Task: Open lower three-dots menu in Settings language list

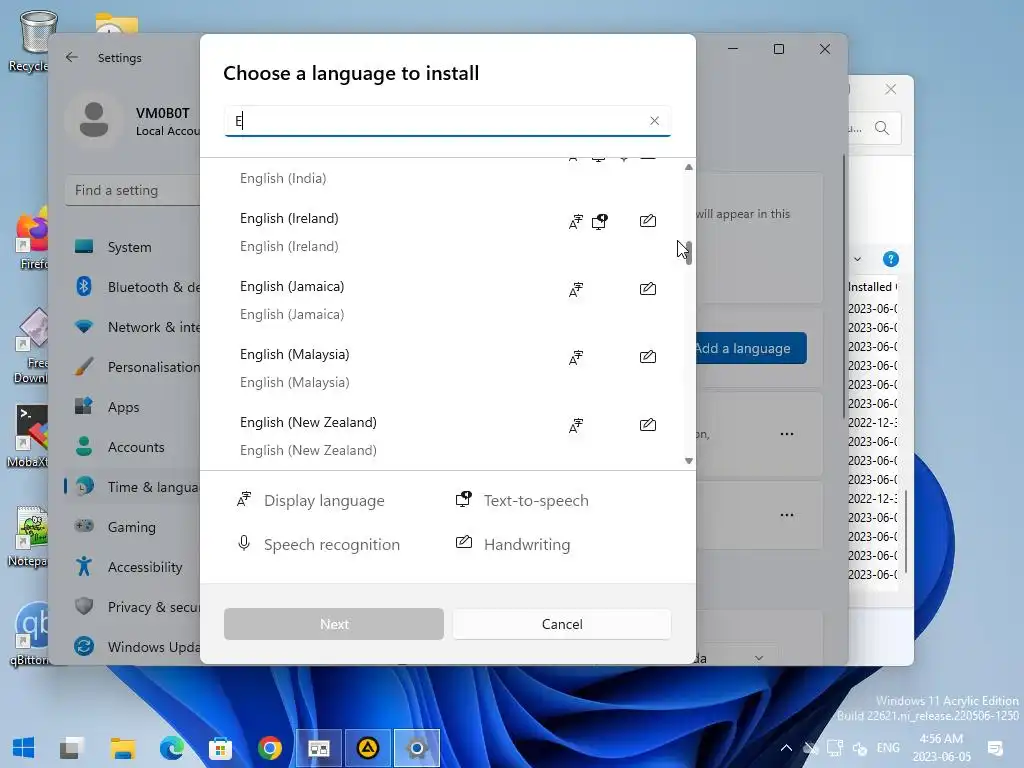Action: coord(787,515)
